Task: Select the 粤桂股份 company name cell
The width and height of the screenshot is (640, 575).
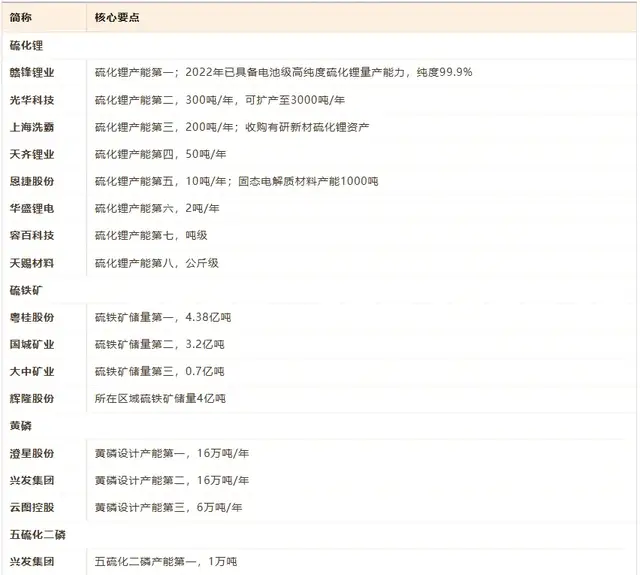Action: click(32, 317)
